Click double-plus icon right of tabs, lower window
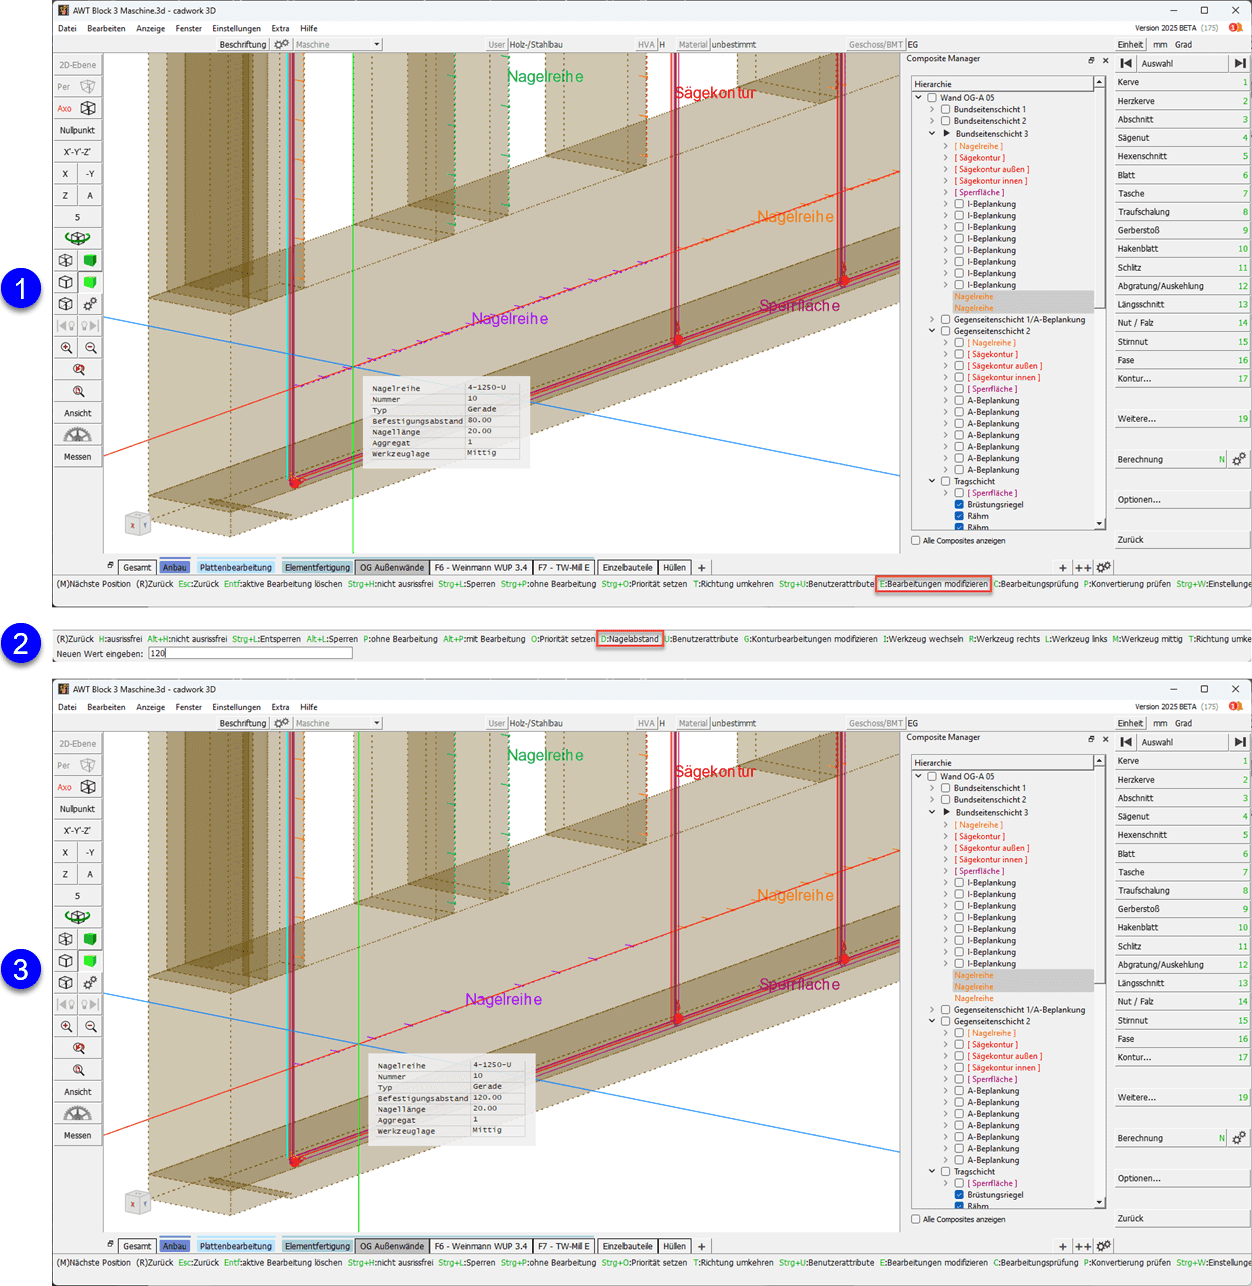 pos(1083,1246)
